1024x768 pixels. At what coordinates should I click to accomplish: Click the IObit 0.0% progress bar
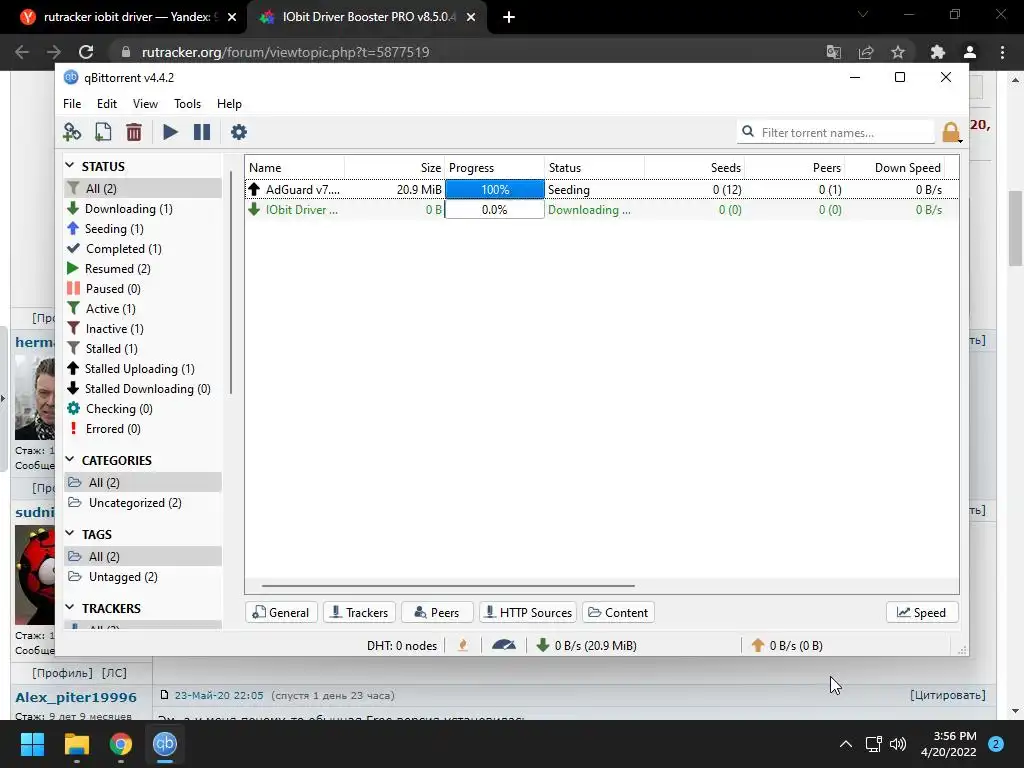[x=495, y=210]
